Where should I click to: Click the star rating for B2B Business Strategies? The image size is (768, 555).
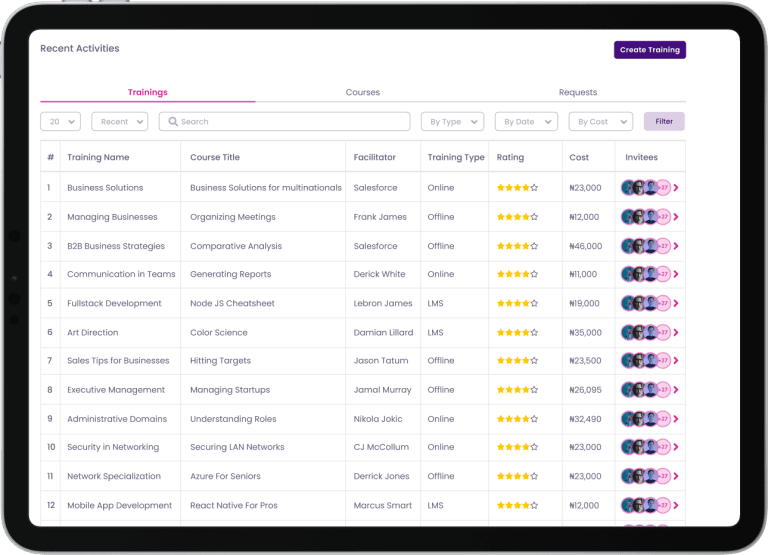coord(517,246)
